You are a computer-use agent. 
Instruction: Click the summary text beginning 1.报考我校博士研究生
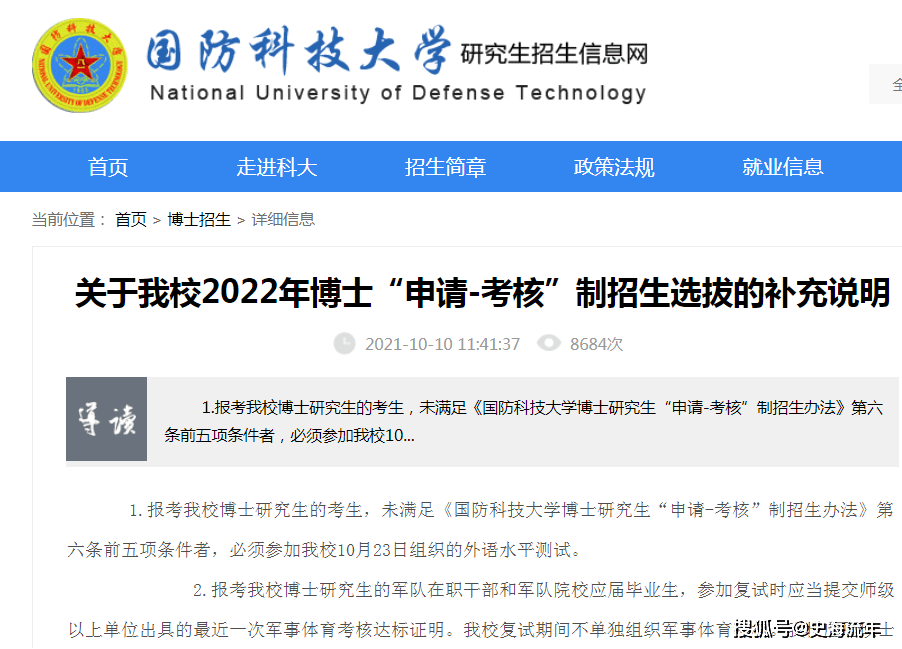coord(523,422)
